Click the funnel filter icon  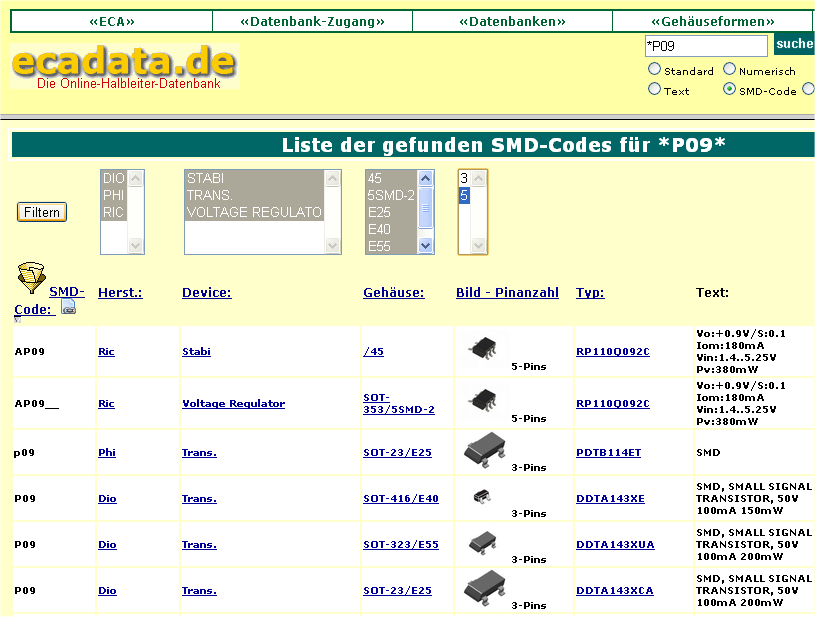[31, 277]
